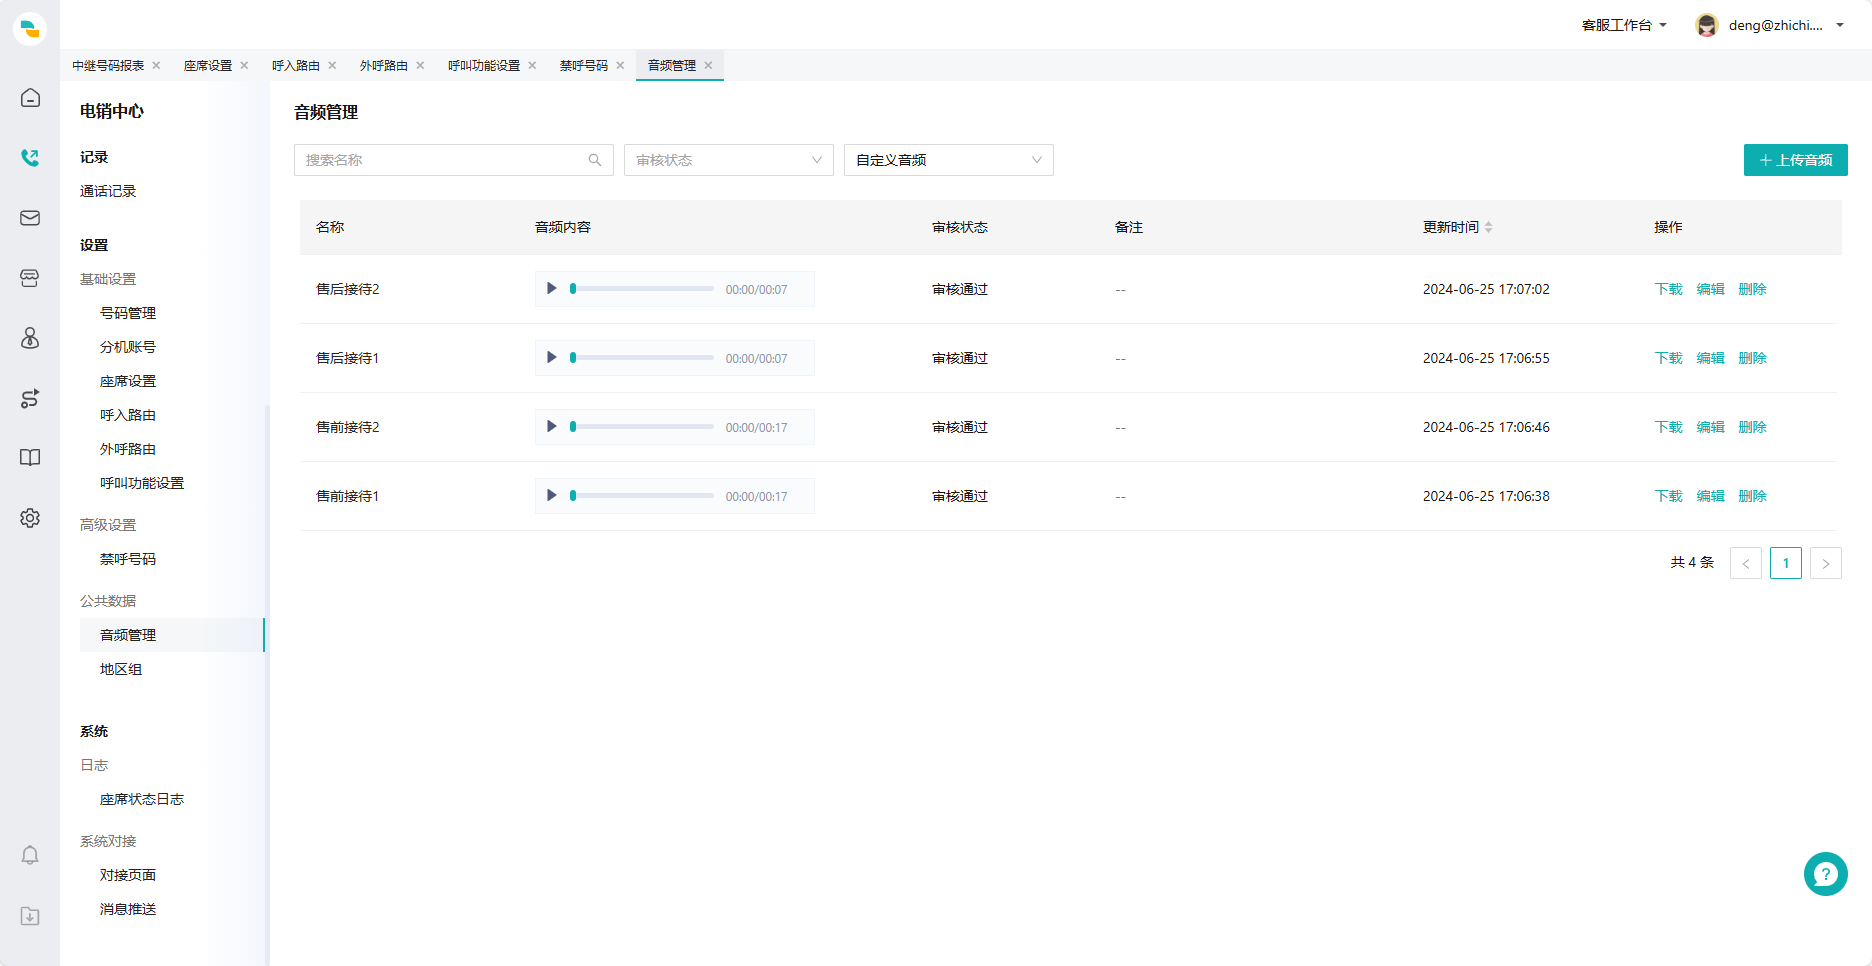Open 座席设置 in the sidebar menu

tap(128, 381)
